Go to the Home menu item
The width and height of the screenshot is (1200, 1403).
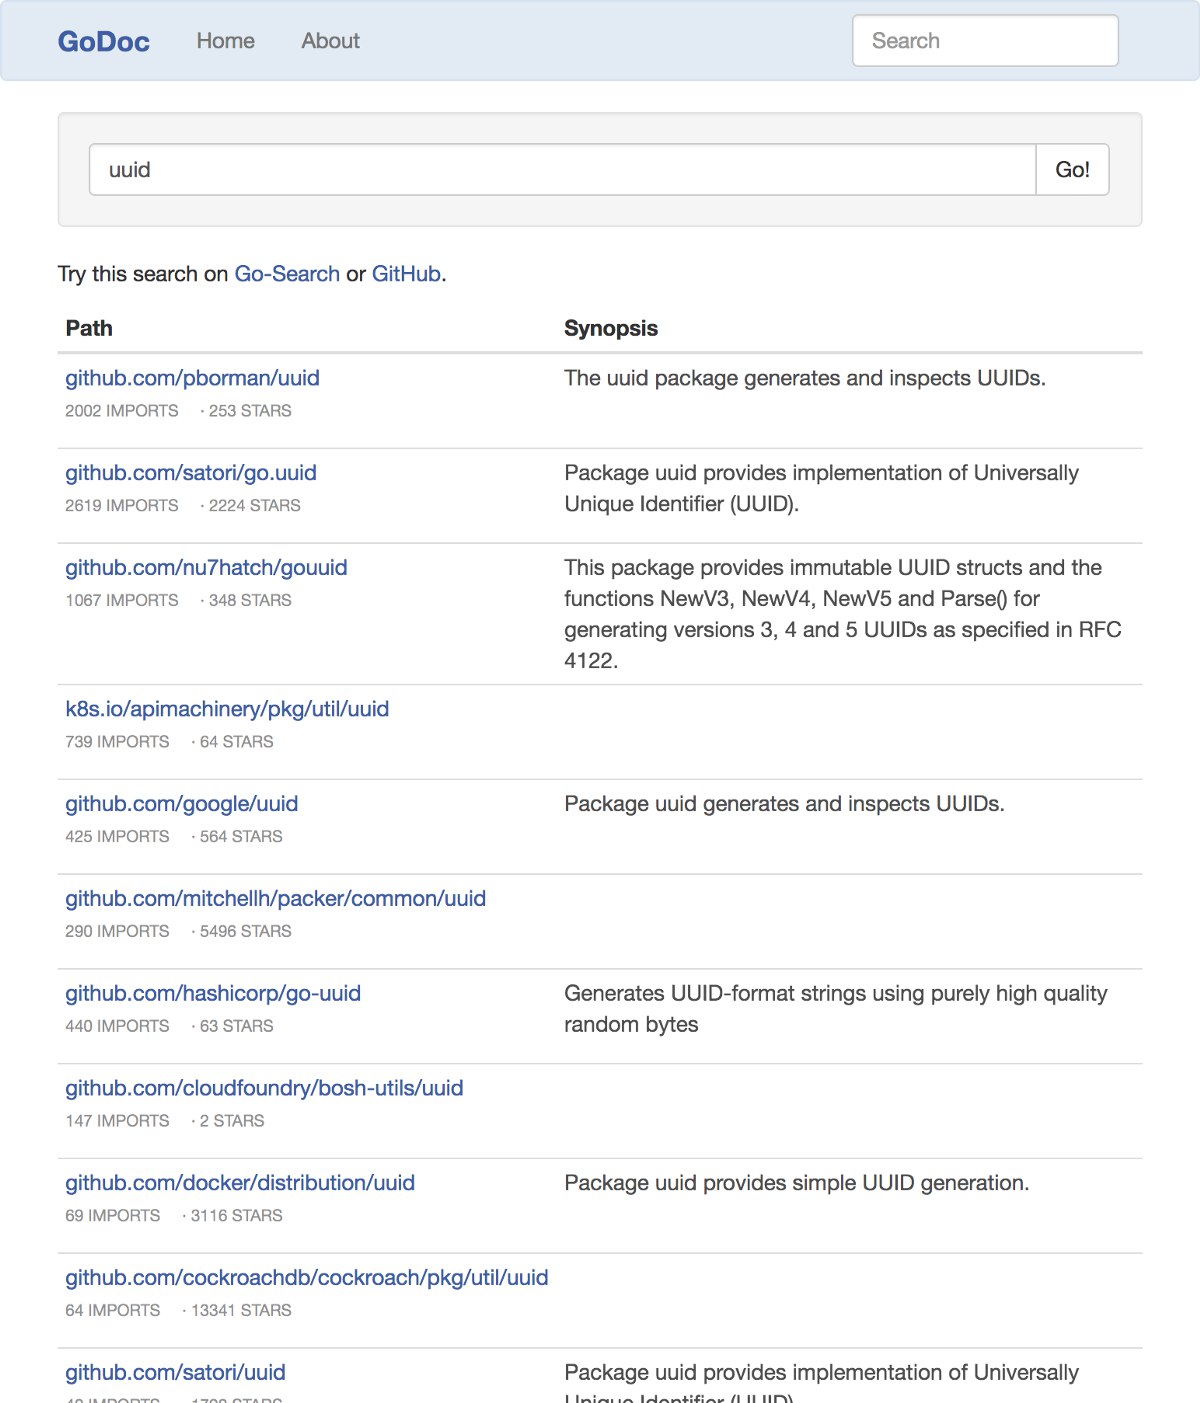click(x=225, y=41)
